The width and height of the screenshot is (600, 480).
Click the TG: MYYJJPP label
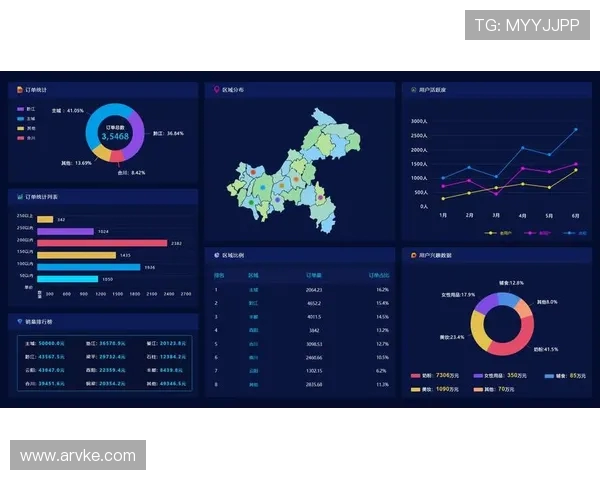526,25
